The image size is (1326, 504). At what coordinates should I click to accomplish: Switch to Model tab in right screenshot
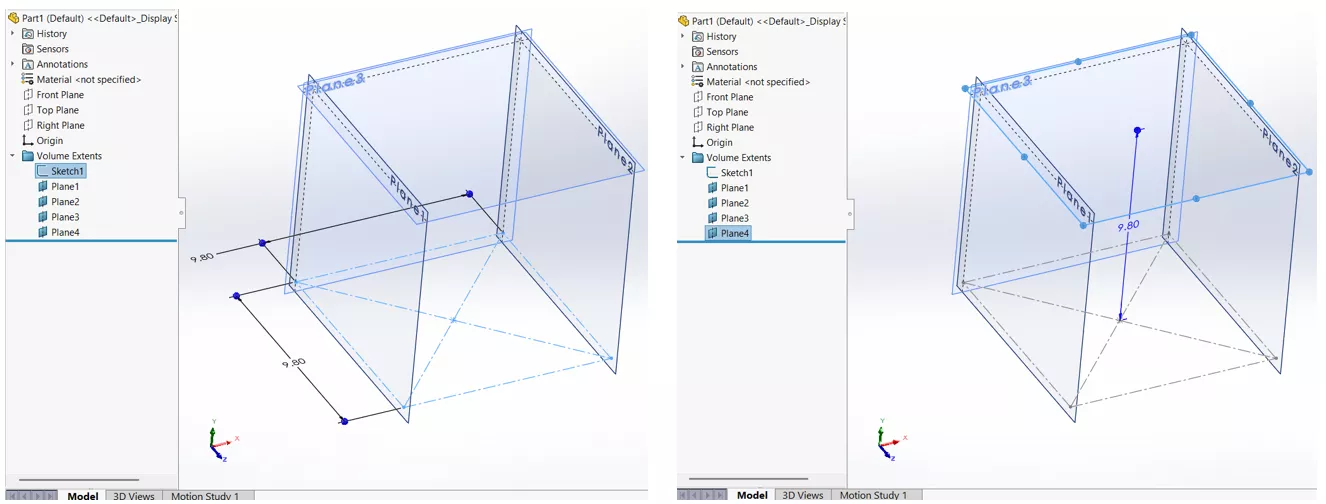point(752,496)
